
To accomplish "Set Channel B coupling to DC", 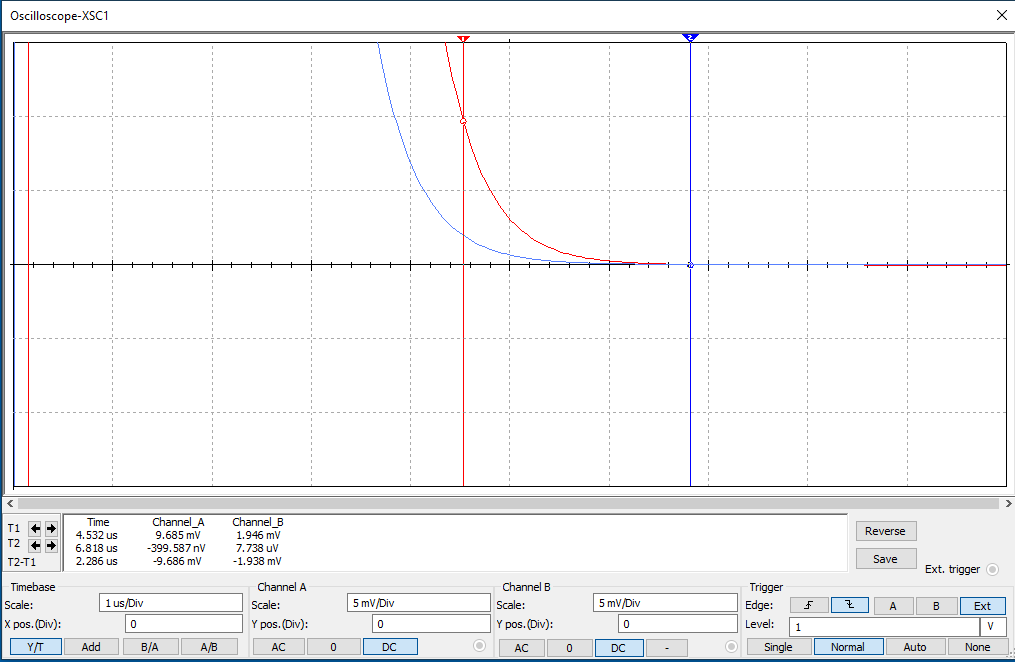I will coord(618,647).
